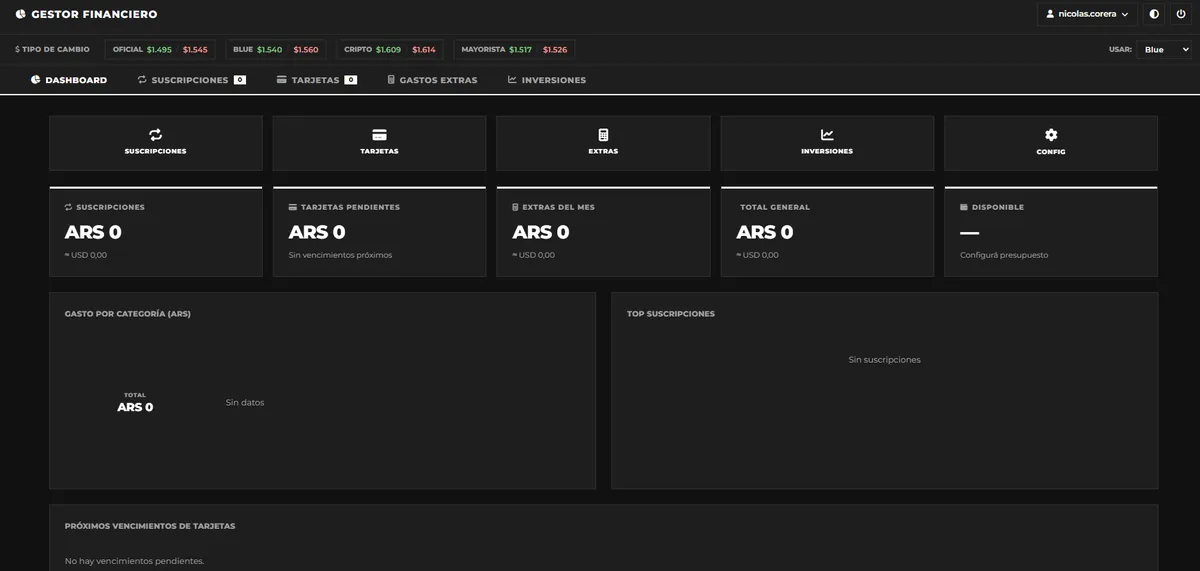Click the power logout icon
1200x571 pixels.
pyautogui.click(x=1181, y=14)
